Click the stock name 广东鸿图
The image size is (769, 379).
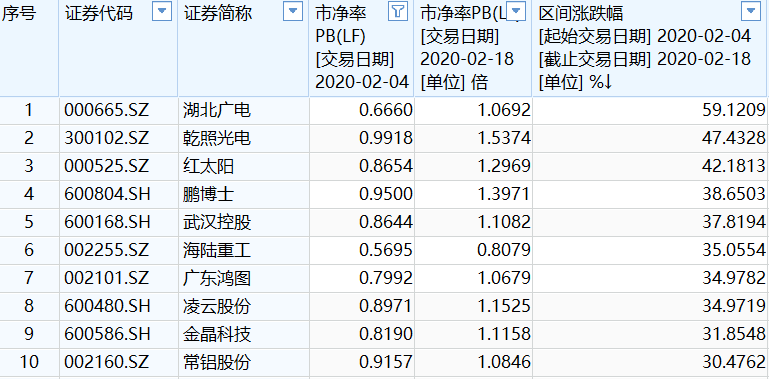click(x=217, y=278)
